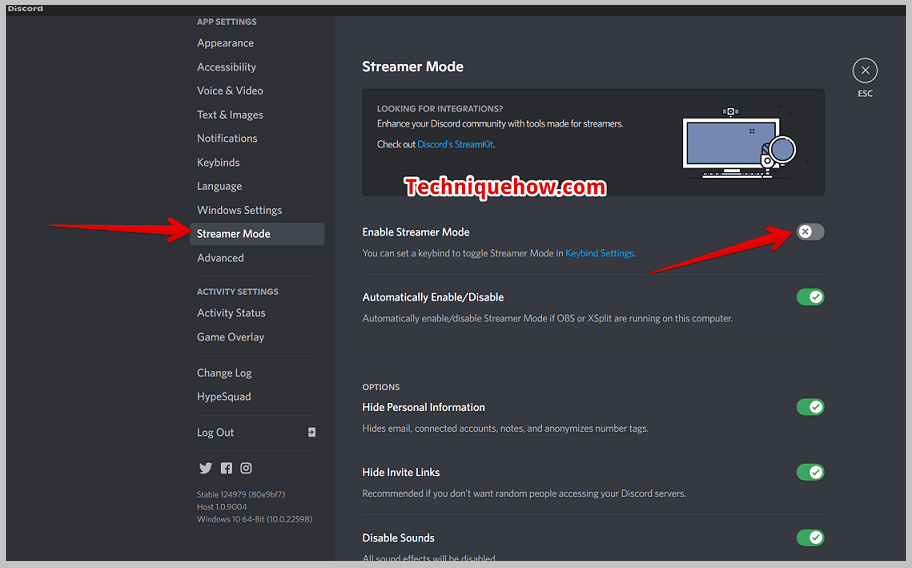Go to Voice & Video settings
The image size is (912, 568).
point(230,91)
